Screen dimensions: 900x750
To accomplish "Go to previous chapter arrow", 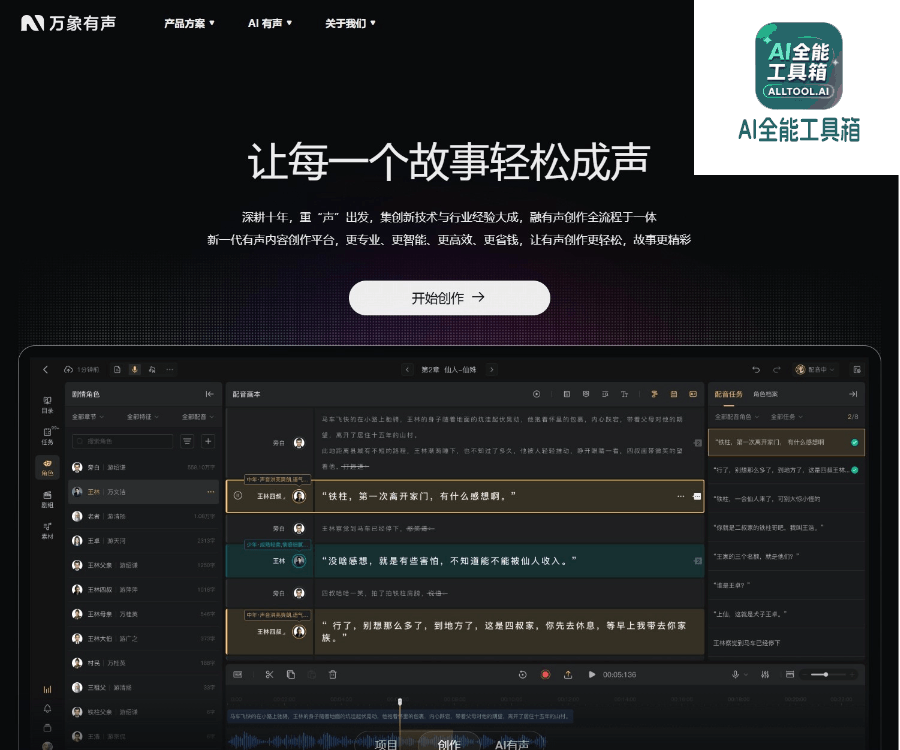I will (x=407, y=370).
